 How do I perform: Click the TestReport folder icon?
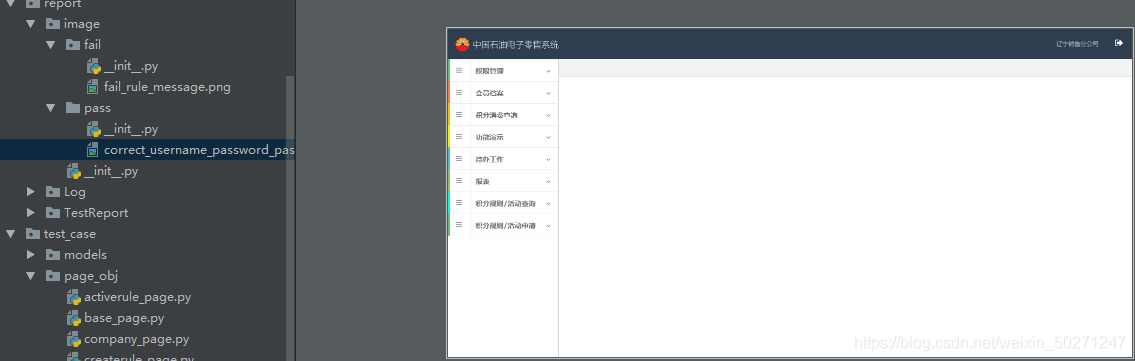click(x=52, y=213)
